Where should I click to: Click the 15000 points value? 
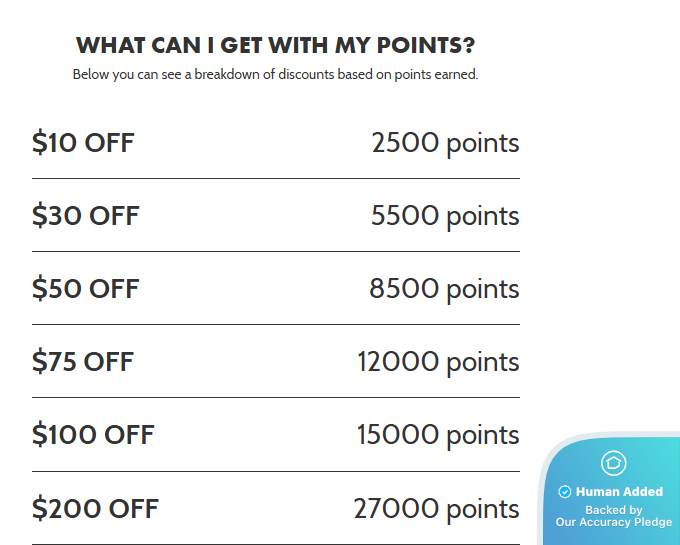tap(438, 435)
